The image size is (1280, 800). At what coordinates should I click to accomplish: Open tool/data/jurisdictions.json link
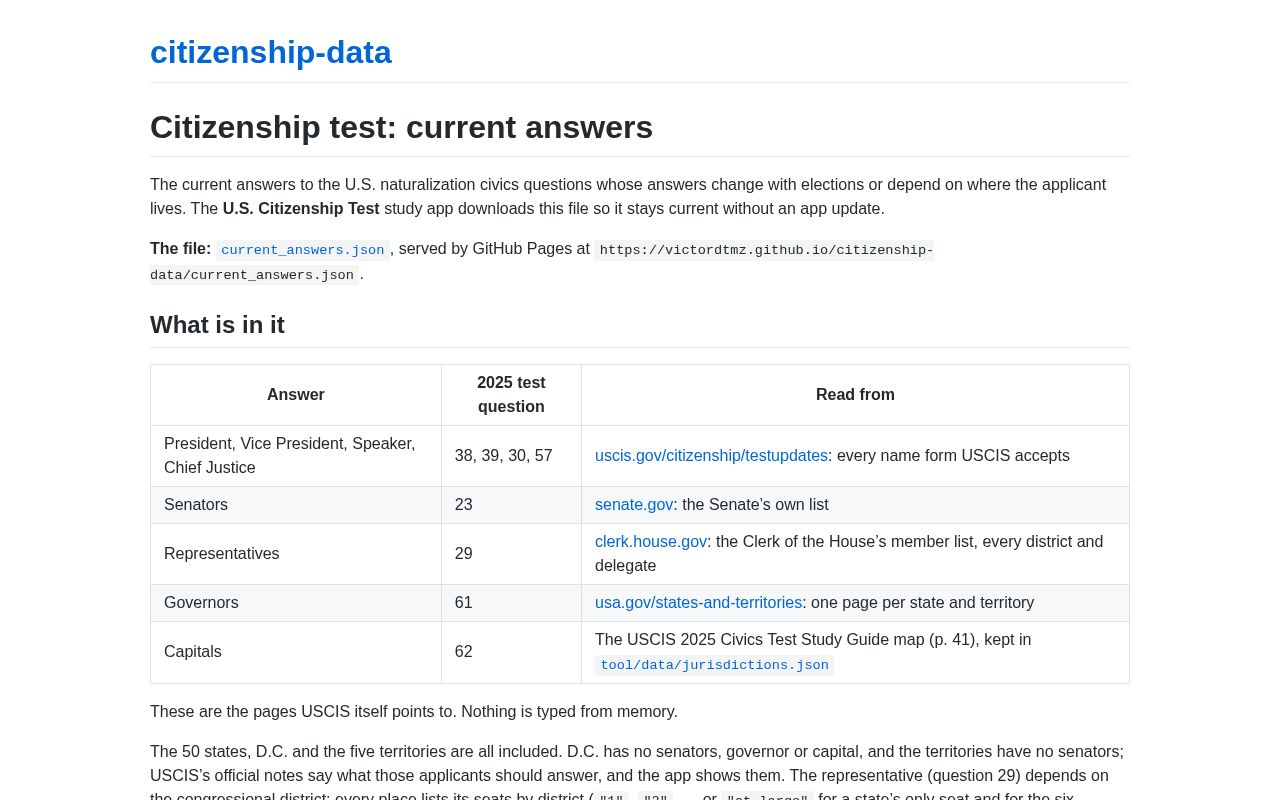point(714,665)
